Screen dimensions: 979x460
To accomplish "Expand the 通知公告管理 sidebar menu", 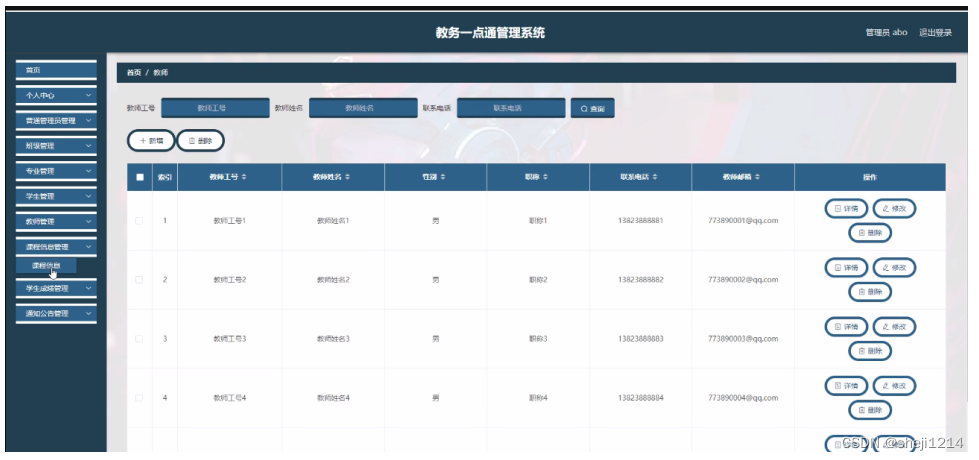I will click(x=56, y=313).
